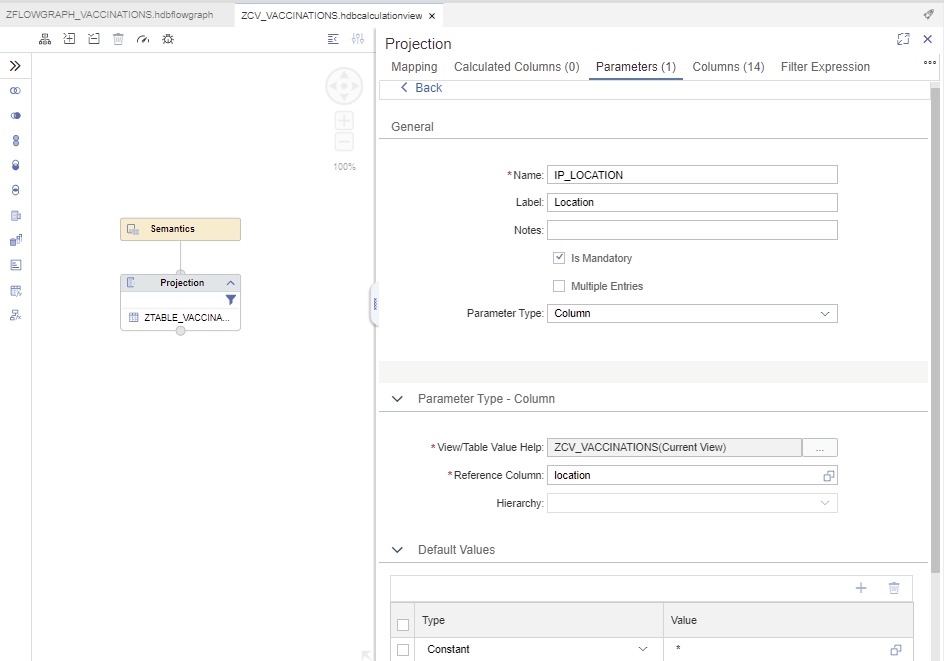Expand the node palette with double arrow

15,66
